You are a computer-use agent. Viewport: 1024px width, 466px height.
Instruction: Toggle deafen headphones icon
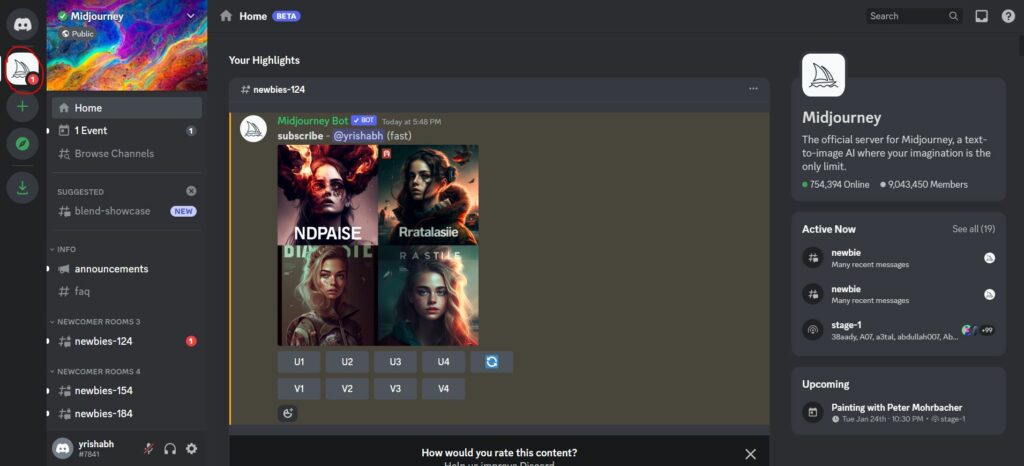[170, 448]
